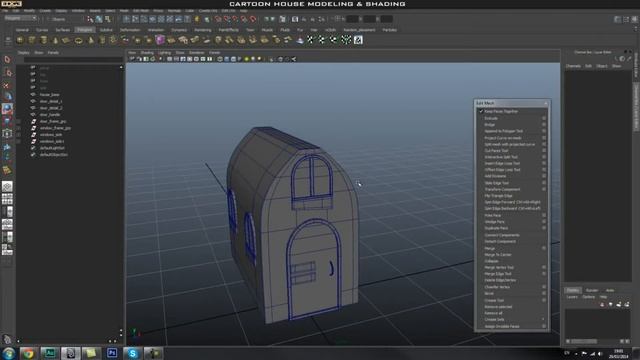The image size is (640, 360).
Task: Switch to four view layout
Action: pyautogui.click(x=7, y=199)
